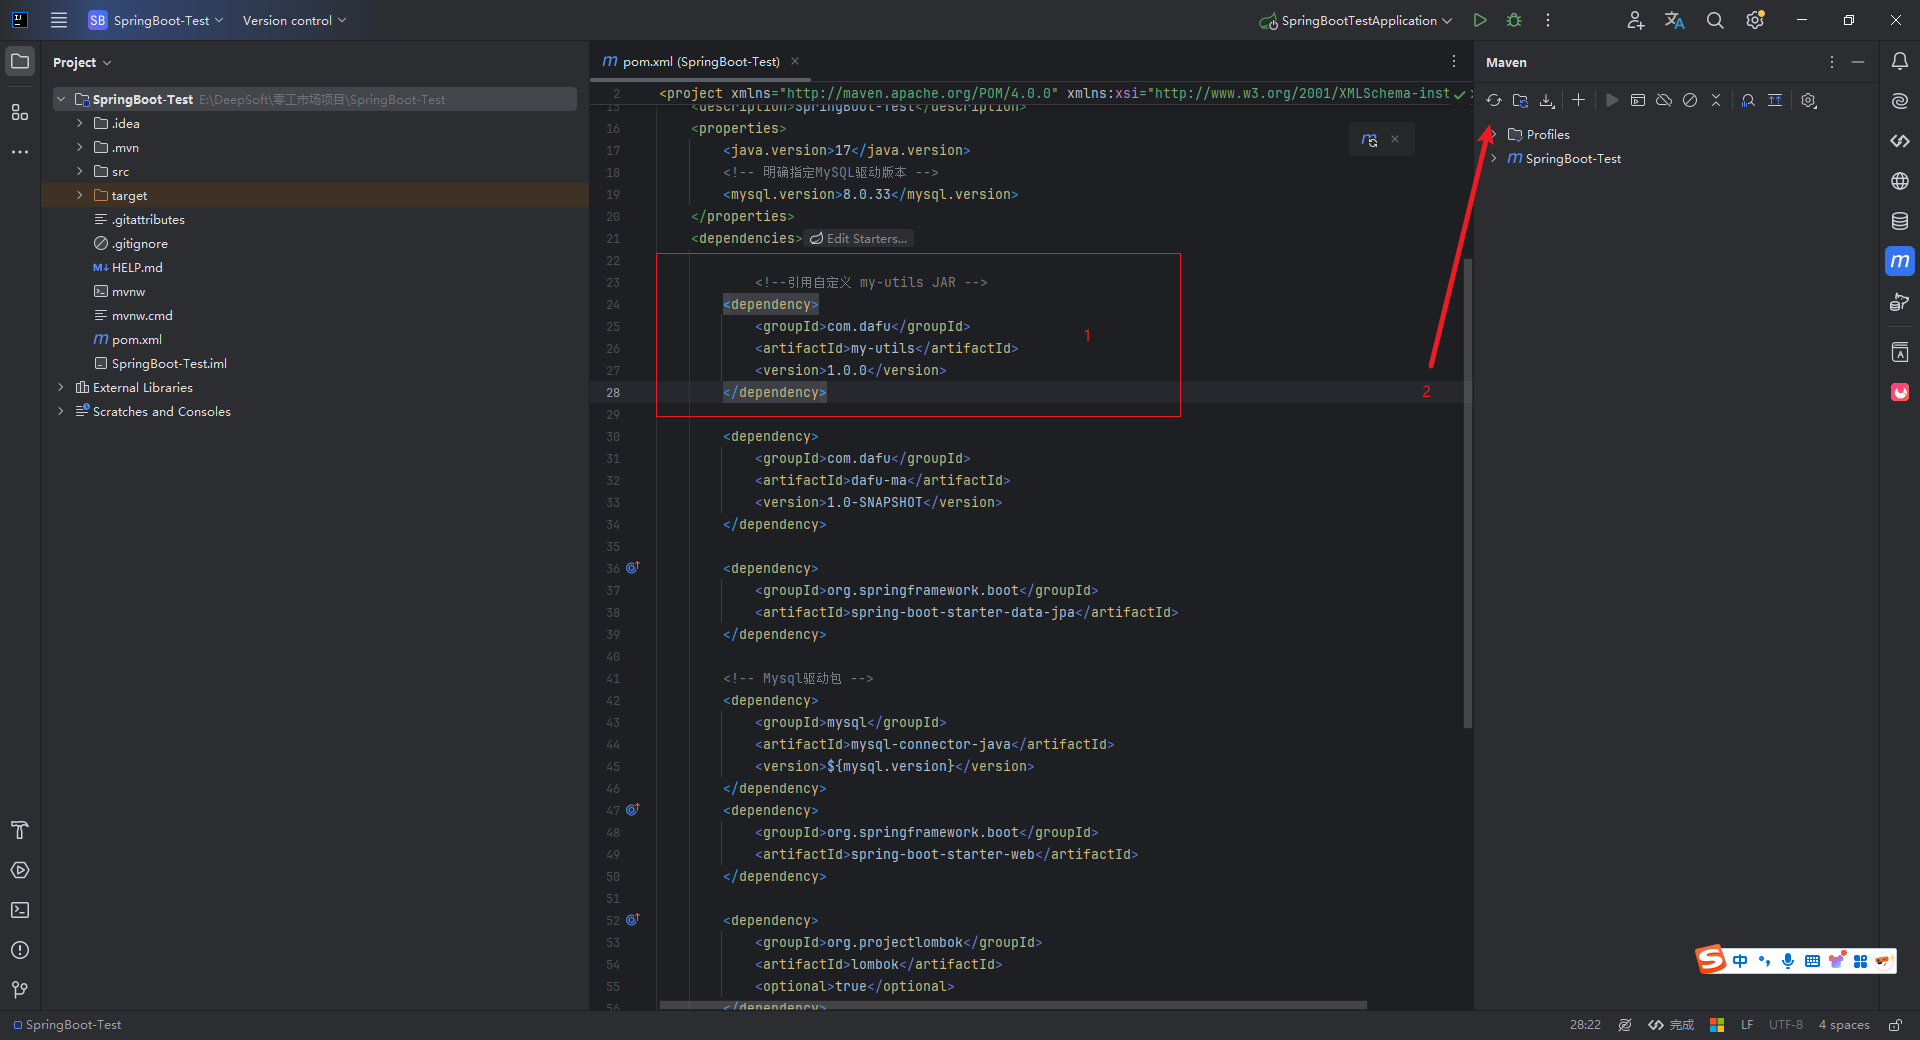Open Version control dropdown
1920x1040 pixels.
click(294, 20)
